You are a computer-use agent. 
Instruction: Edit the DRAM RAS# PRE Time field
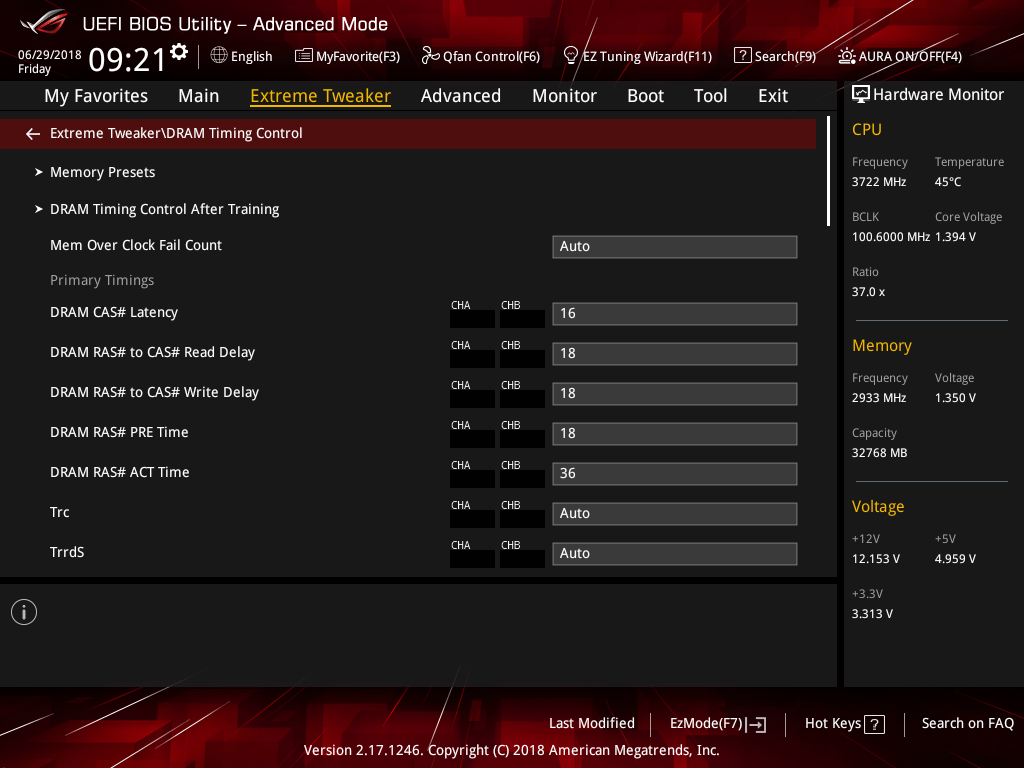(x=675, y=434)
